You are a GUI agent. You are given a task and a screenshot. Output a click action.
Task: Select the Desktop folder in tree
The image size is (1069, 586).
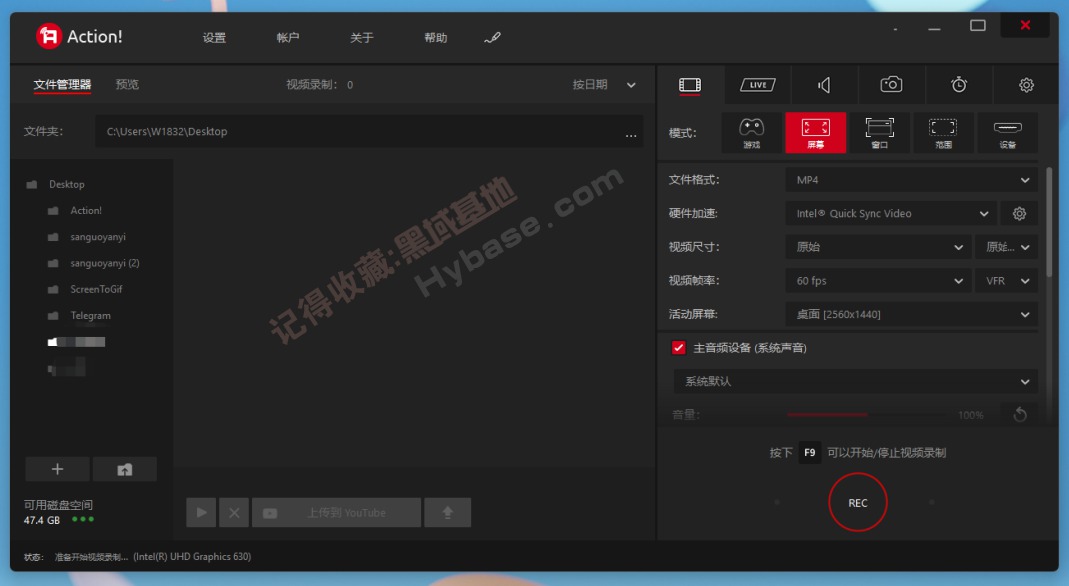click(66, 185)
